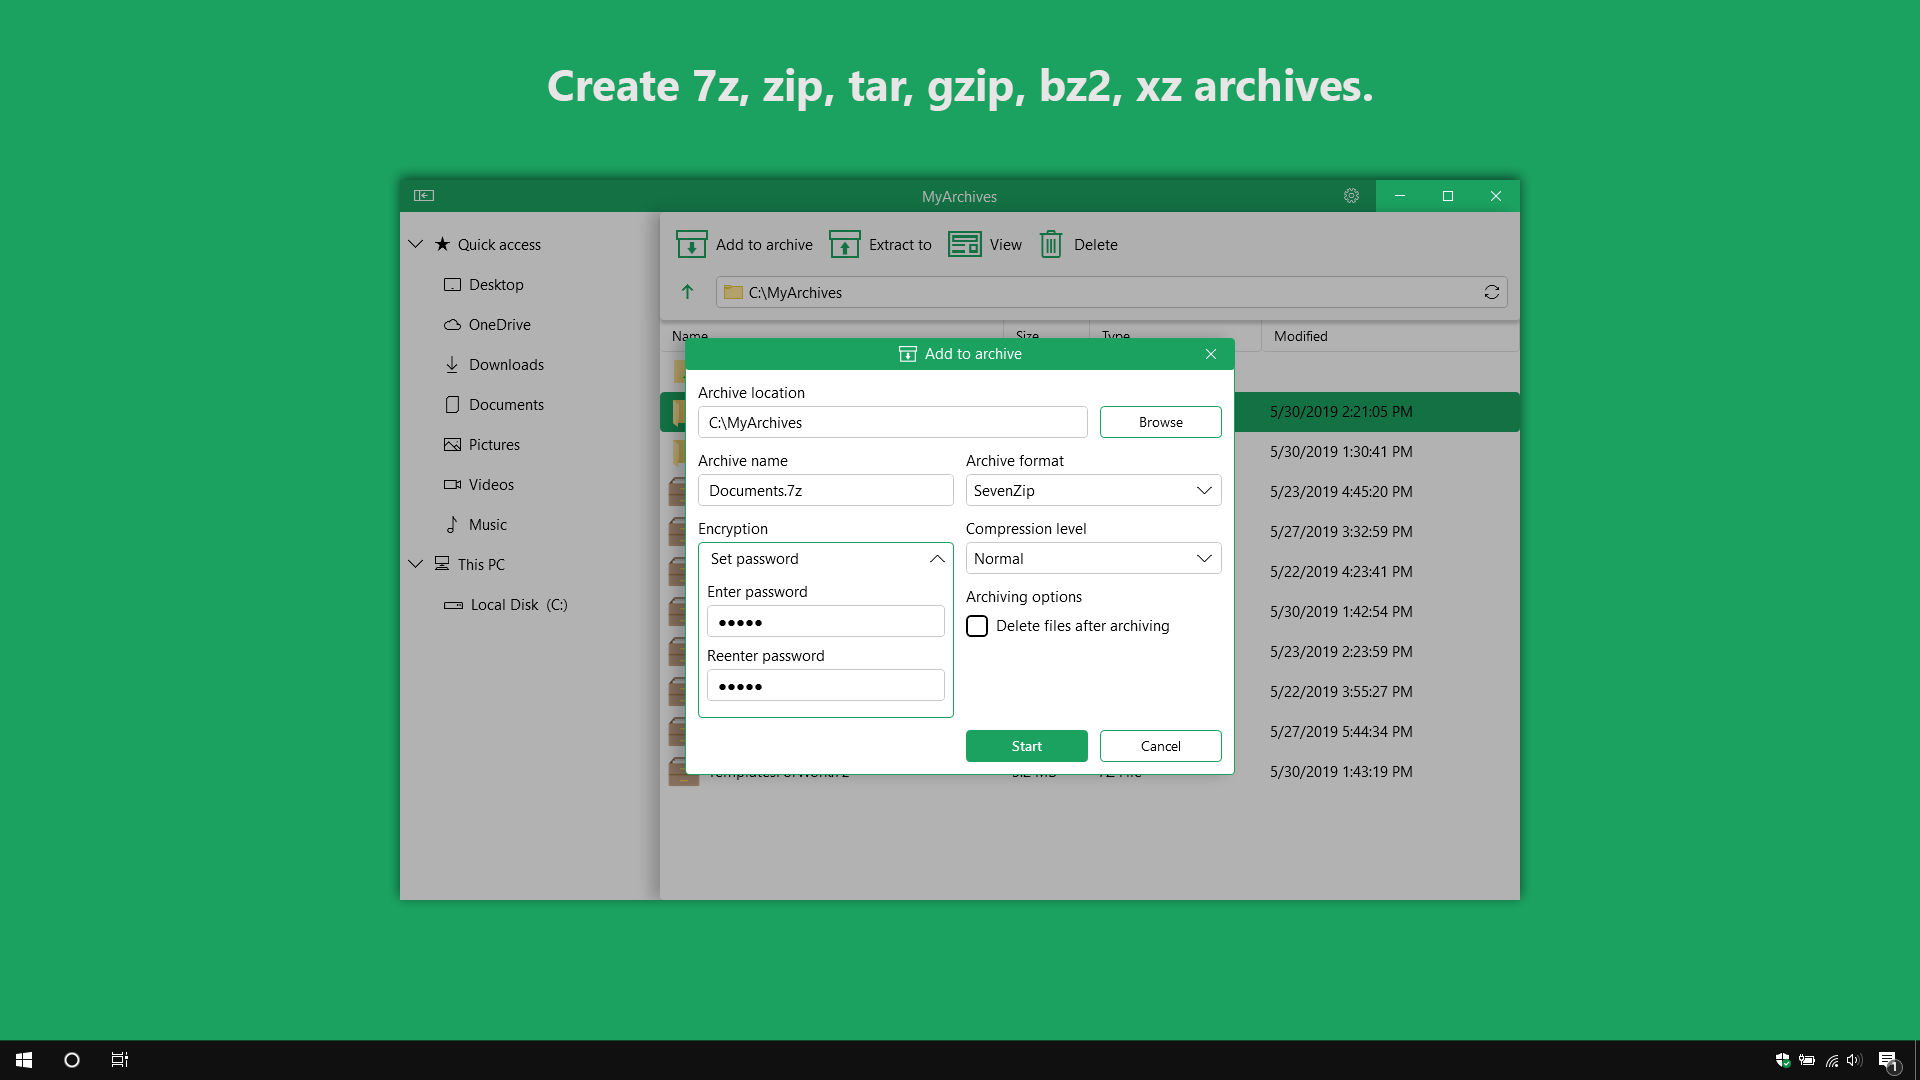The width and height of the screenshot is (1920, 1080).
Task: Enable the Set password encryption toggle
Action: point(825,558)
